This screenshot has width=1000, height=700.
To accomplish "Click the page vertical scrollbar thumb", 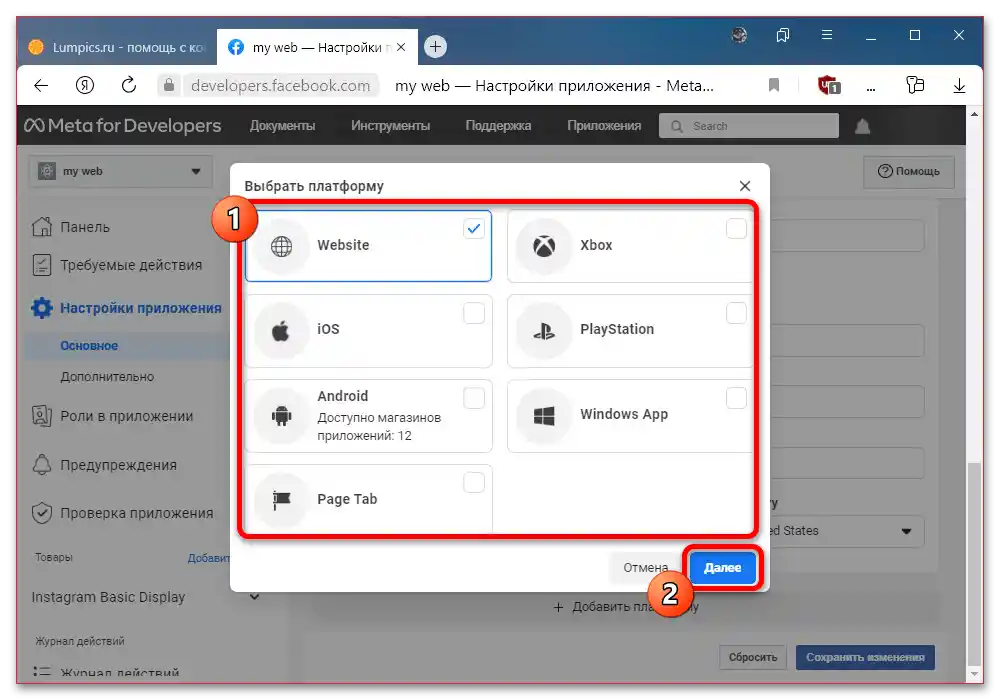I will [x=974, y=564].
